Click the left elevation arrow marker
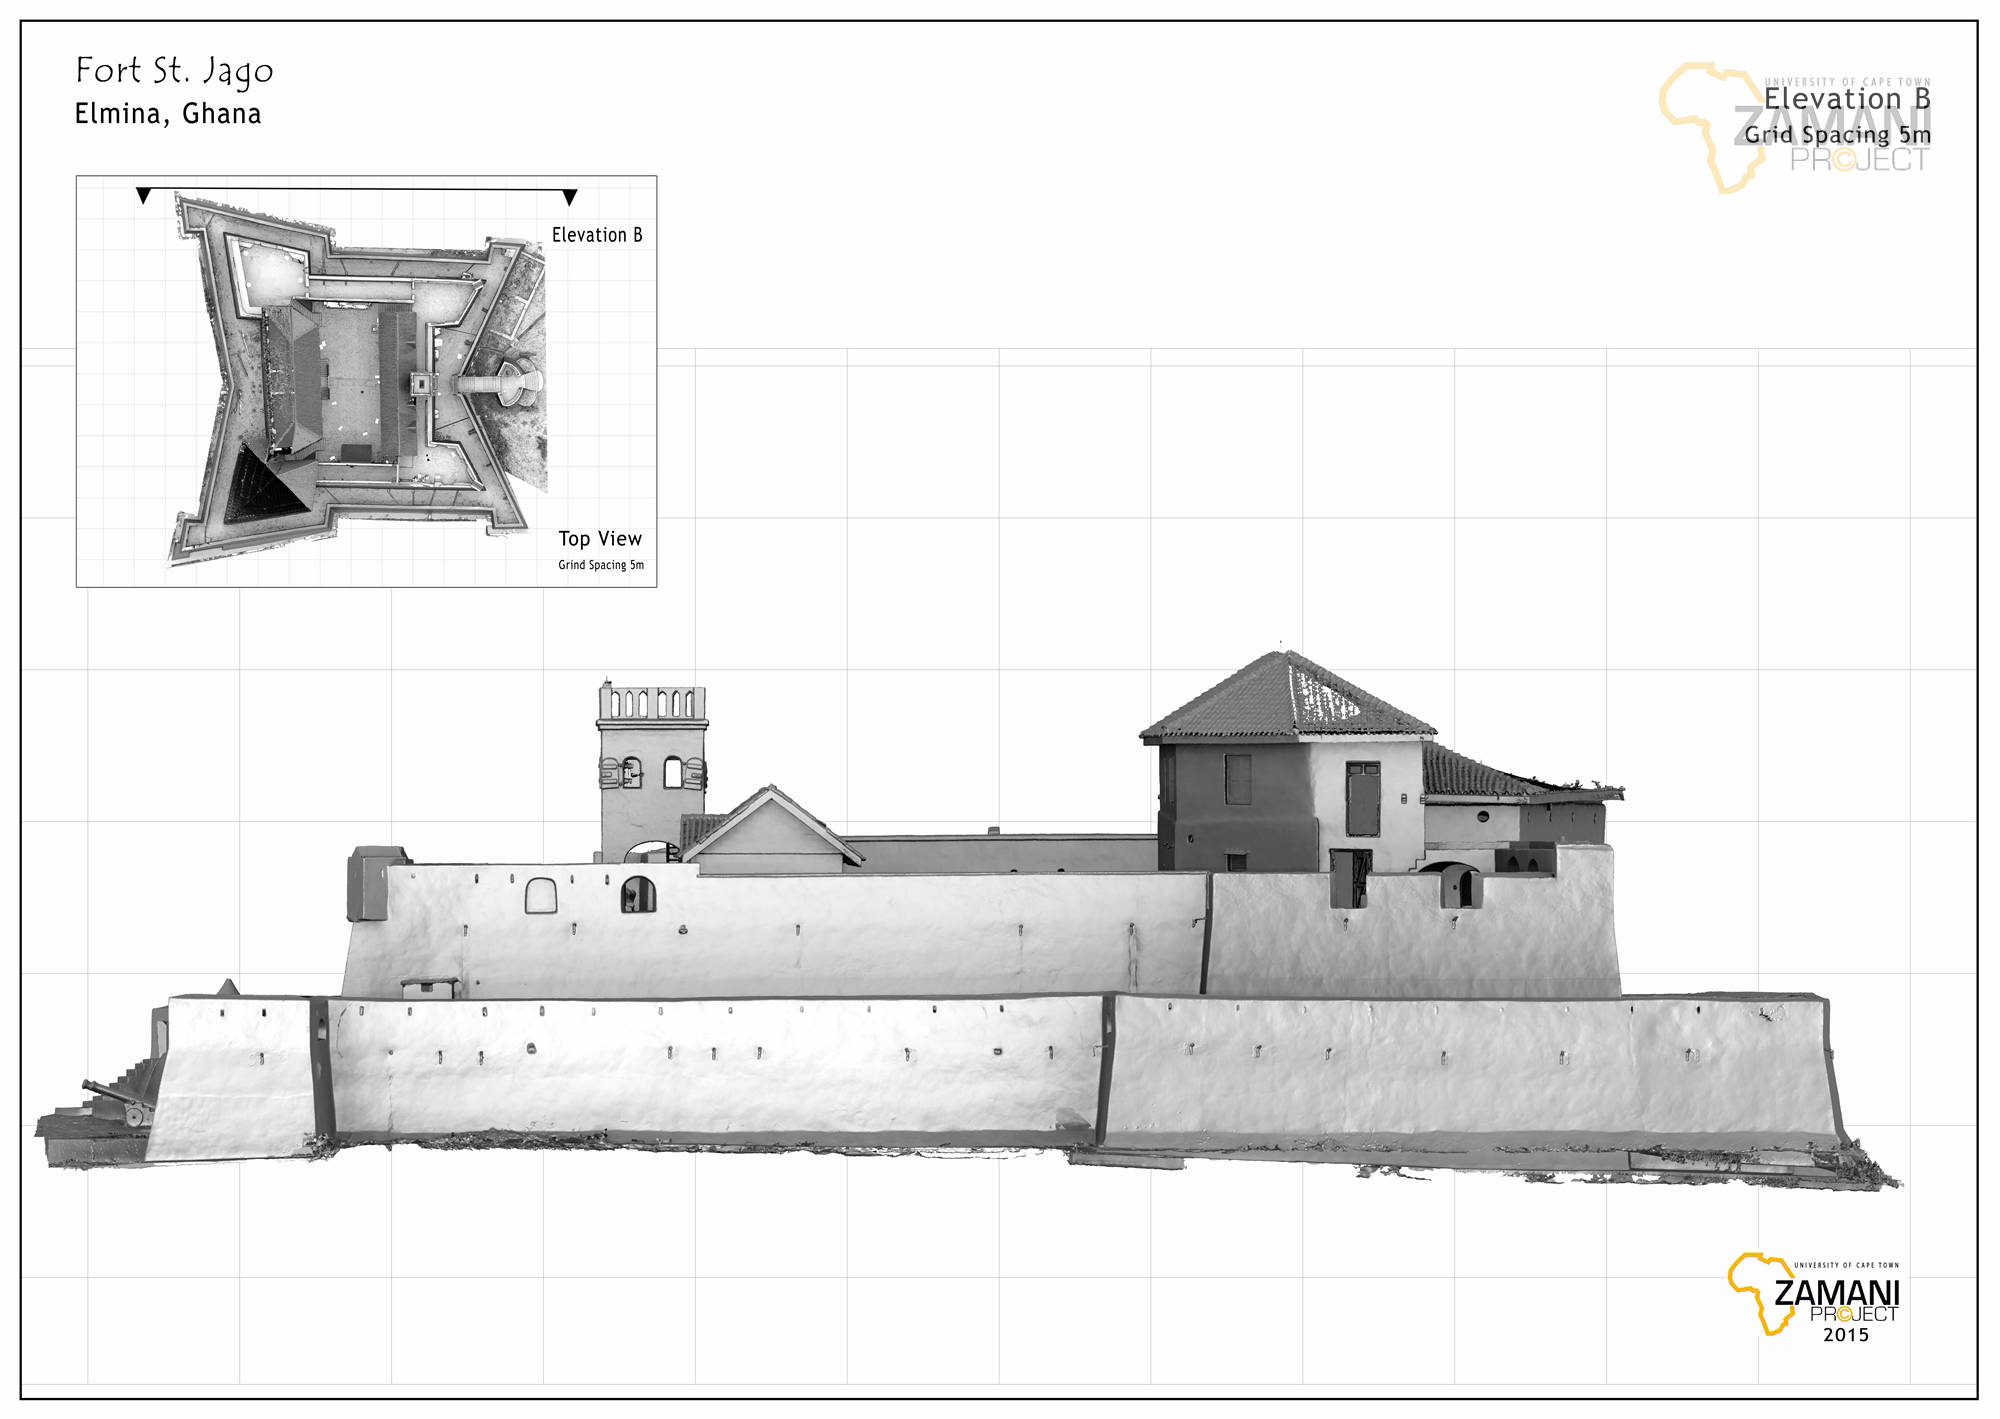2000x1419 pixels. pyautogui.click(x=144, y=196)
